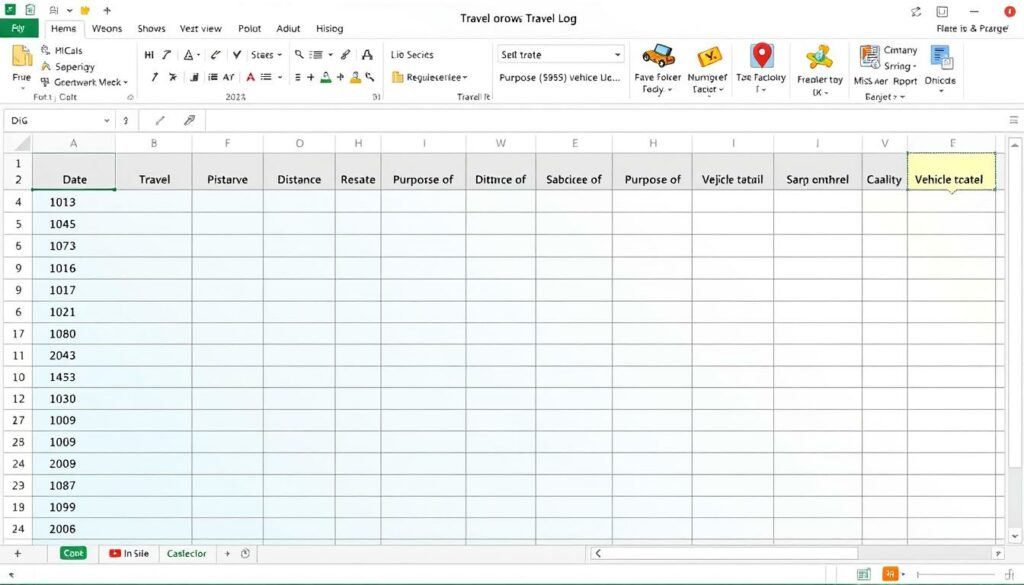Click the magnifier search icon in ribbon

tap(298, 55)
